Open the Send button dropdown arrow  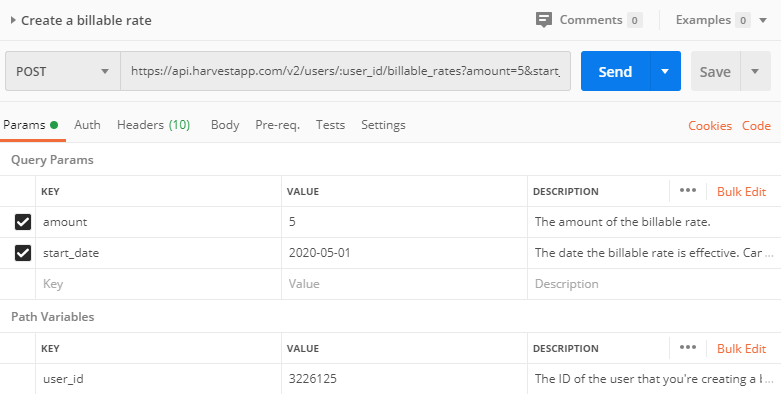(665, 72)
